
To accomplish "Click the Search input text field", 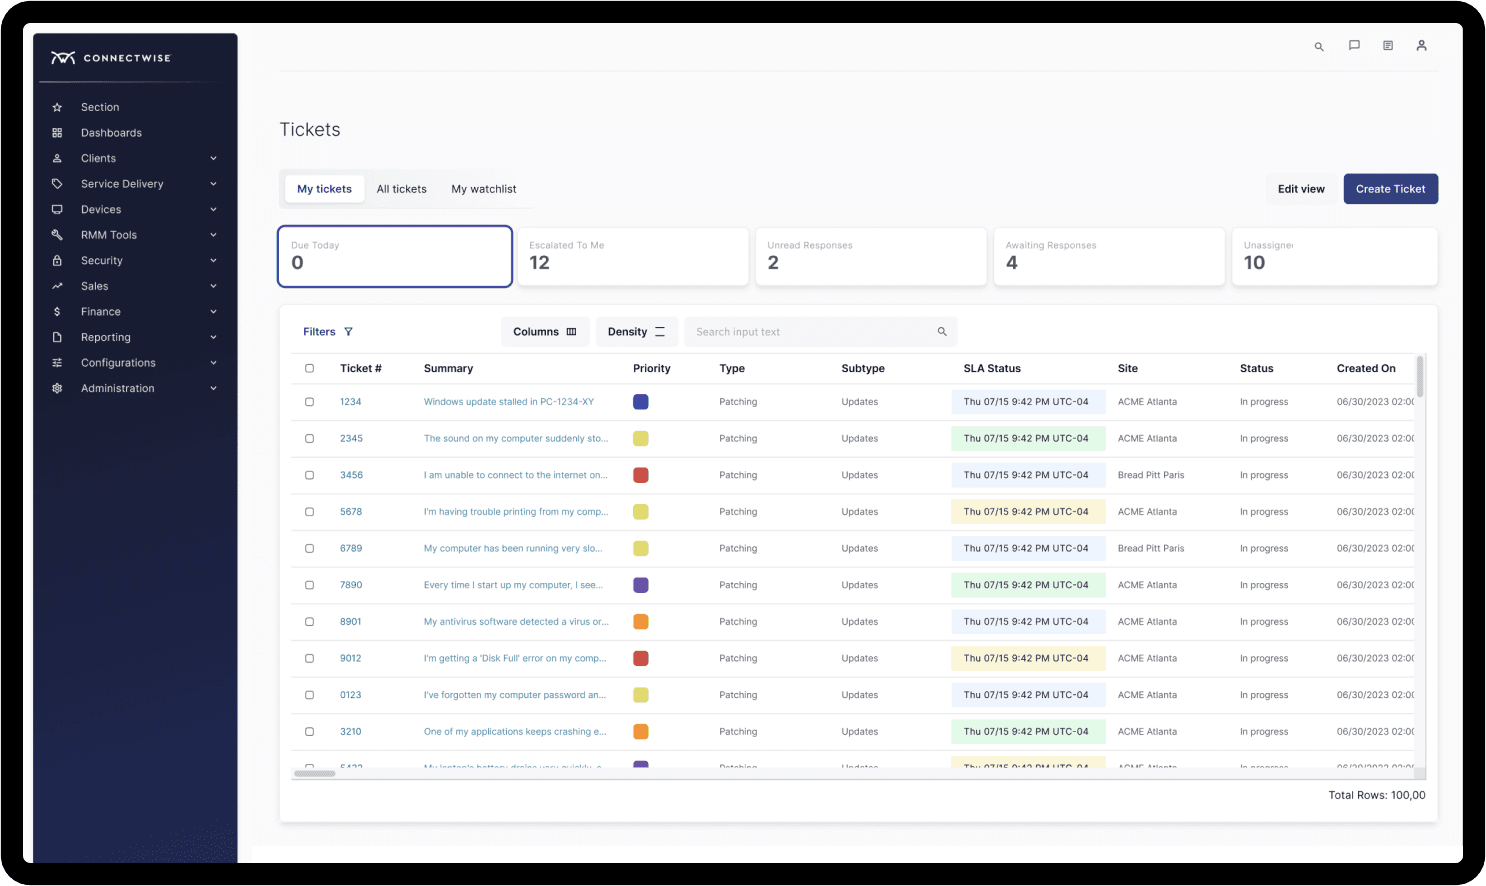I will (820, 332).
